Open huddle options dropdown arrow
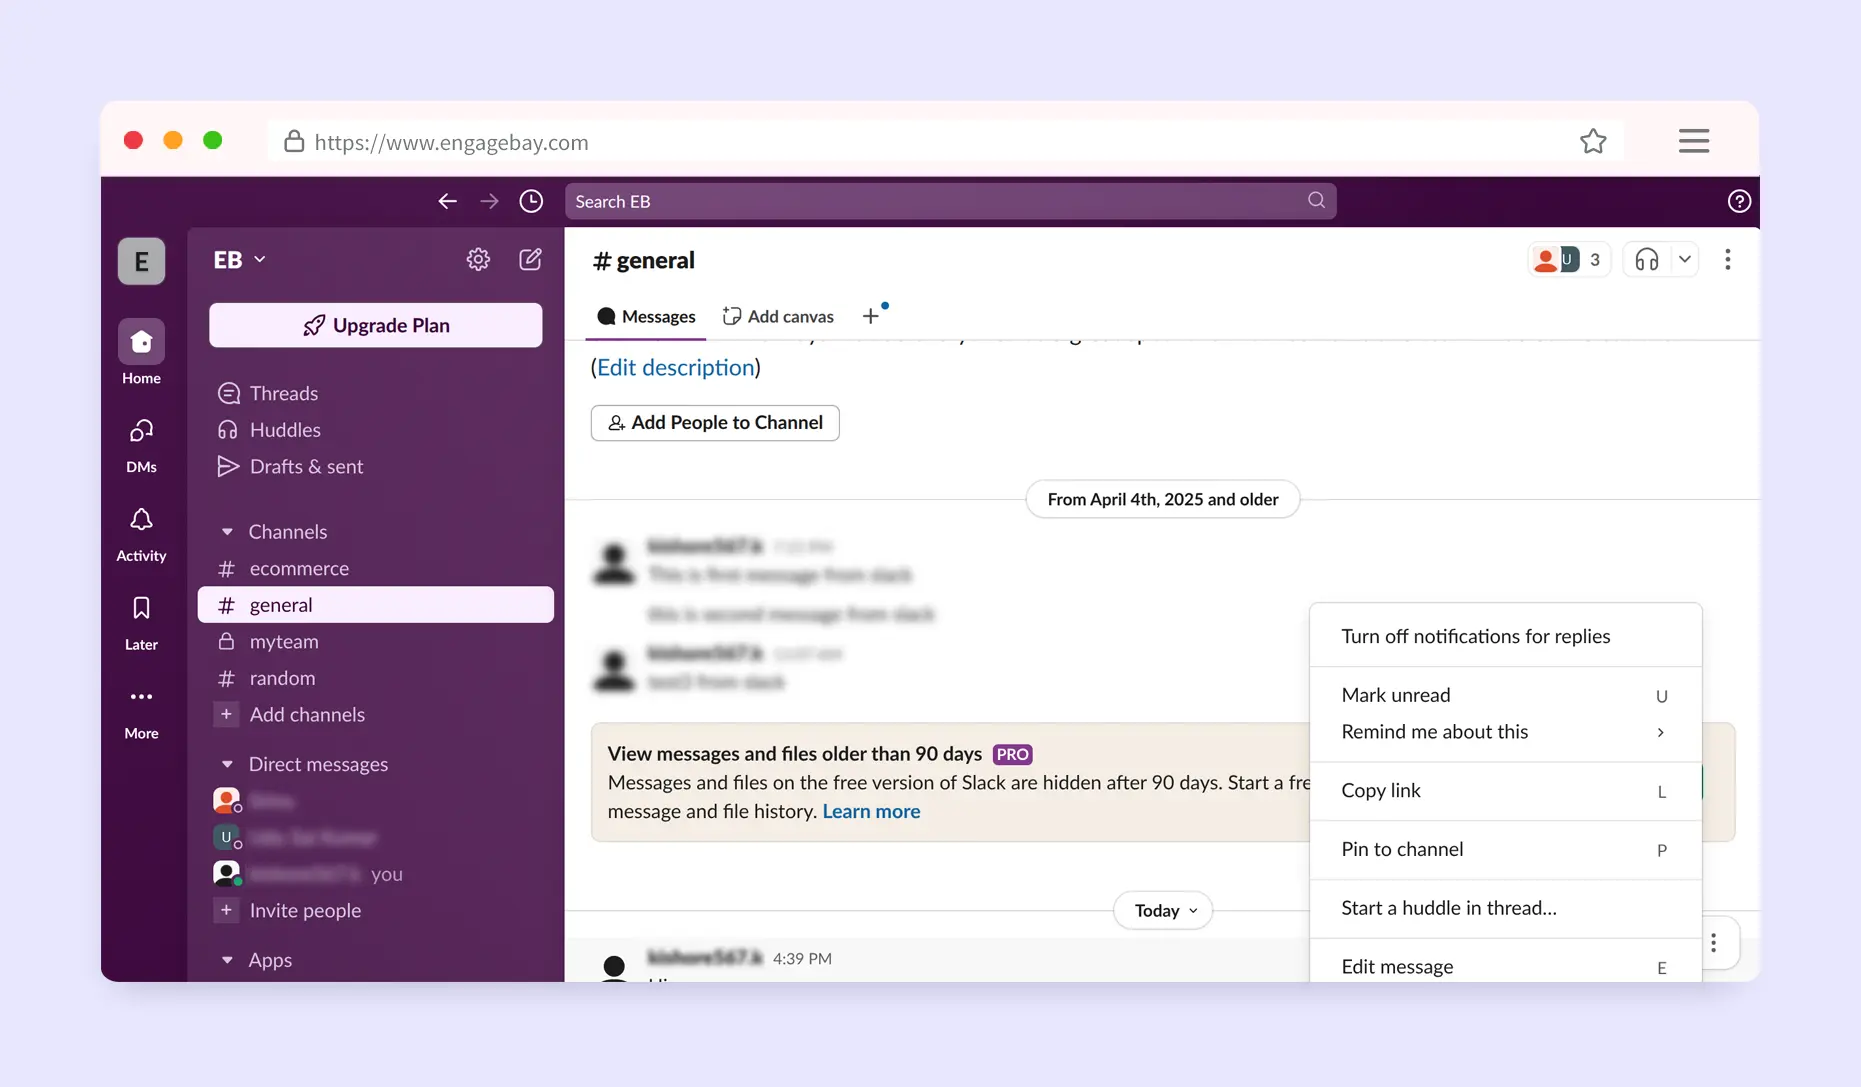The image size is (1861, 1087). [1684, 260]
